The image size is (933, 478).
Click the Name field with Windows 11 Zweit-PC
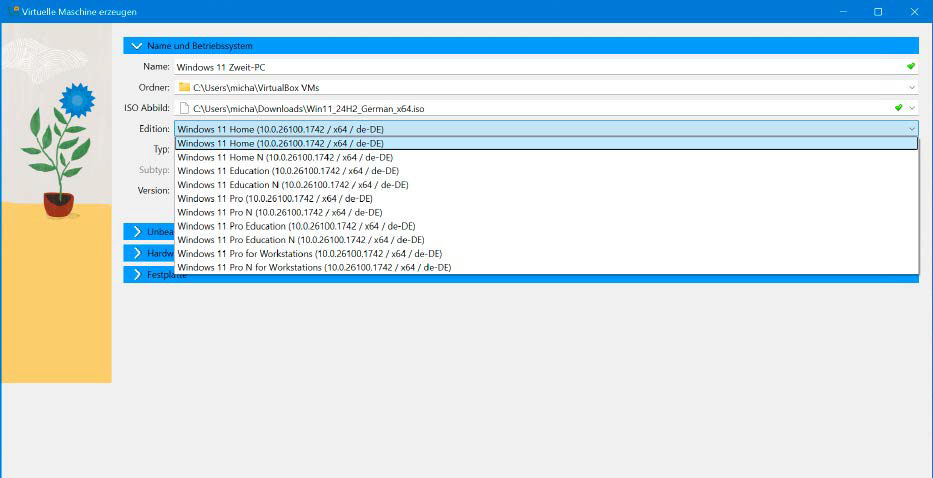(x=546, y=67)
